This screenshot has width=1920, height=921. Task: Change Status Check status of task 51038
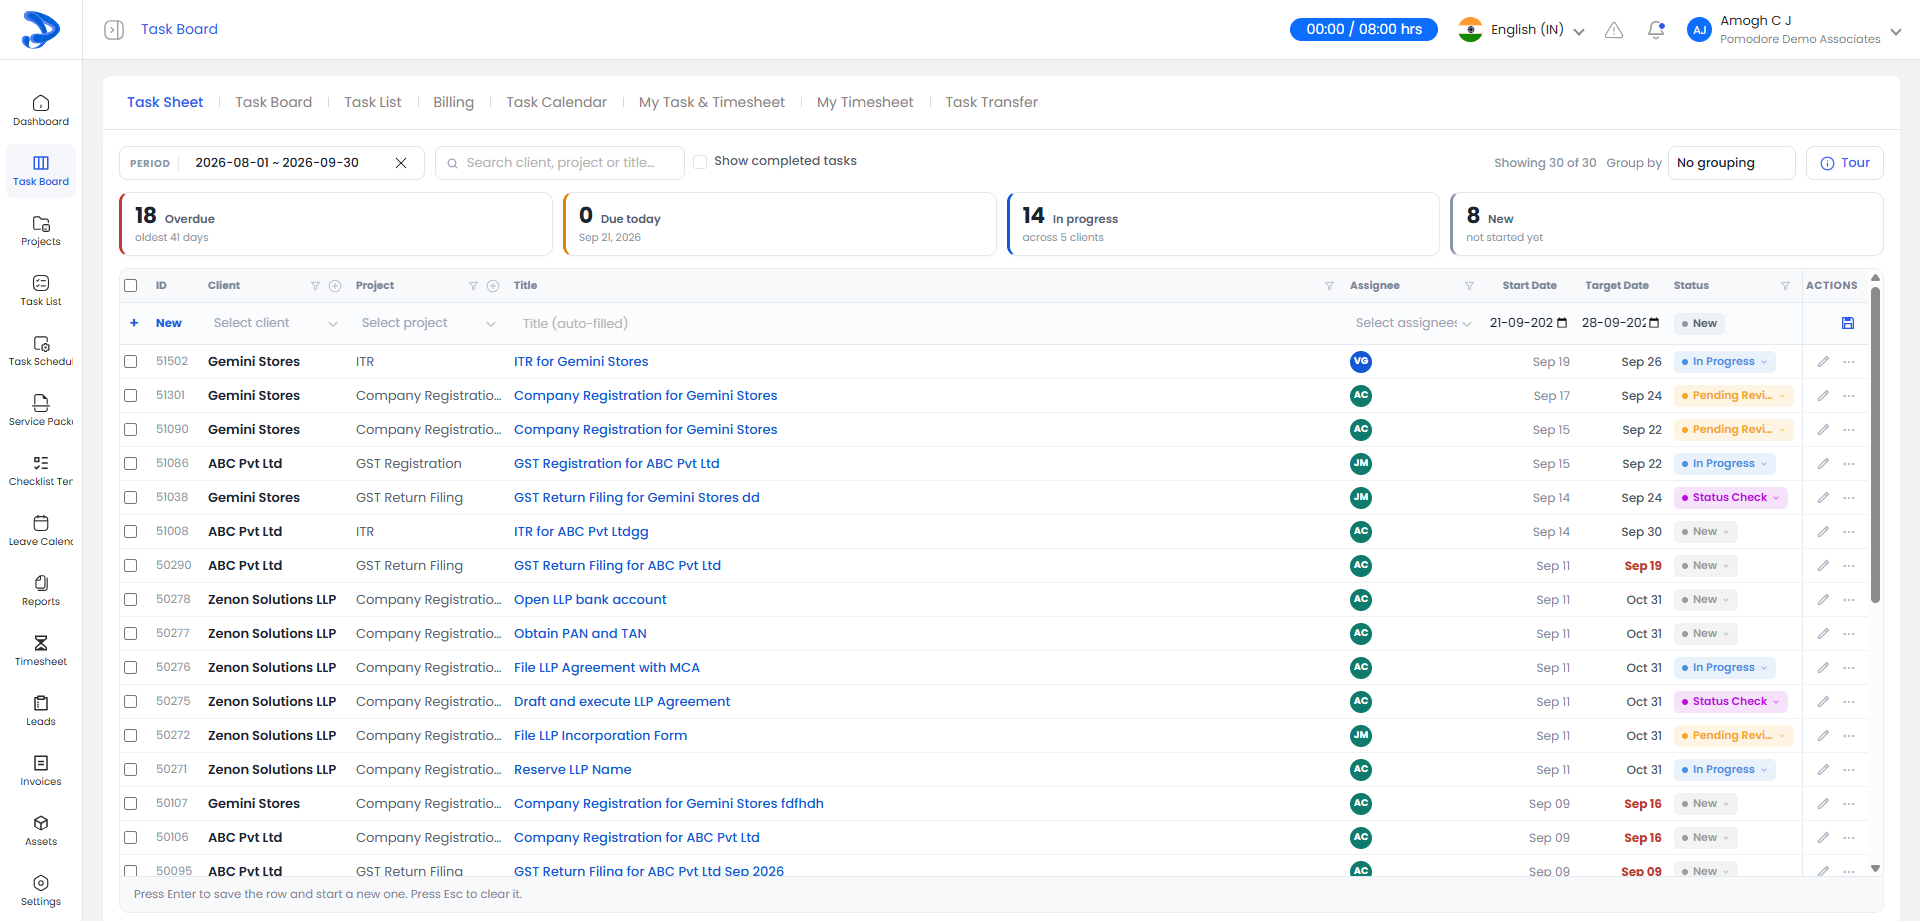(x=1731, y=498)
